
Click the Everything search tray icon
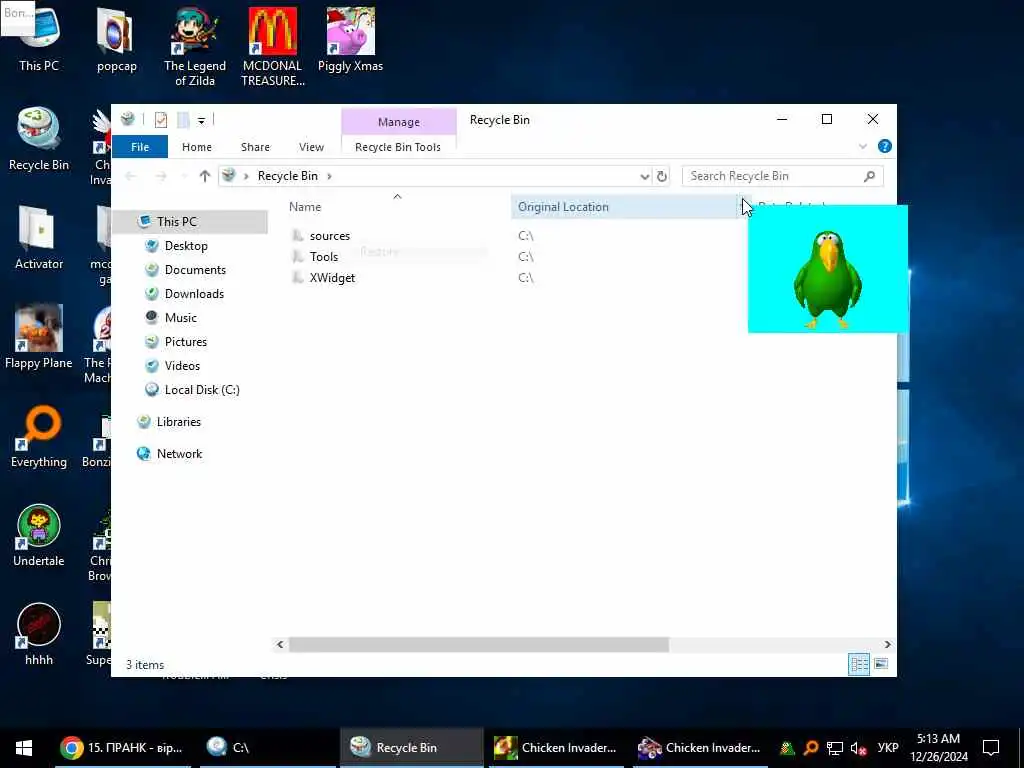point(811,748)
